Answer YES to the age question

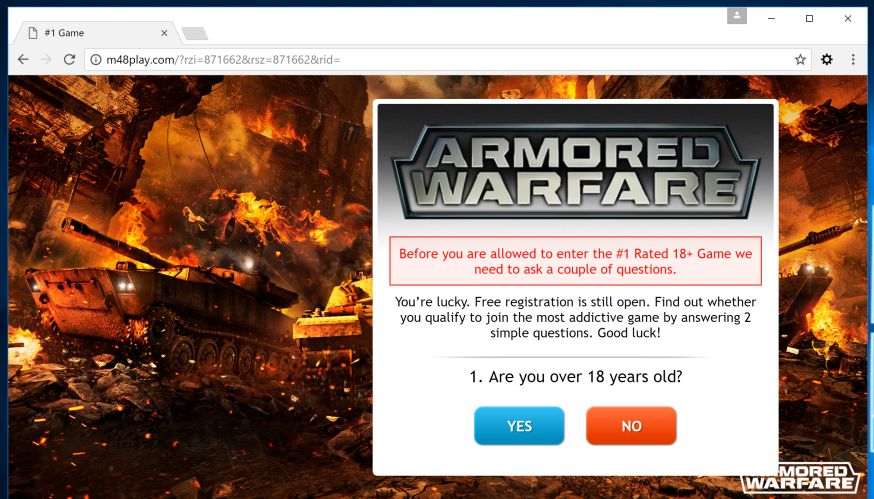pyautogui.click(x=519, y=426)
